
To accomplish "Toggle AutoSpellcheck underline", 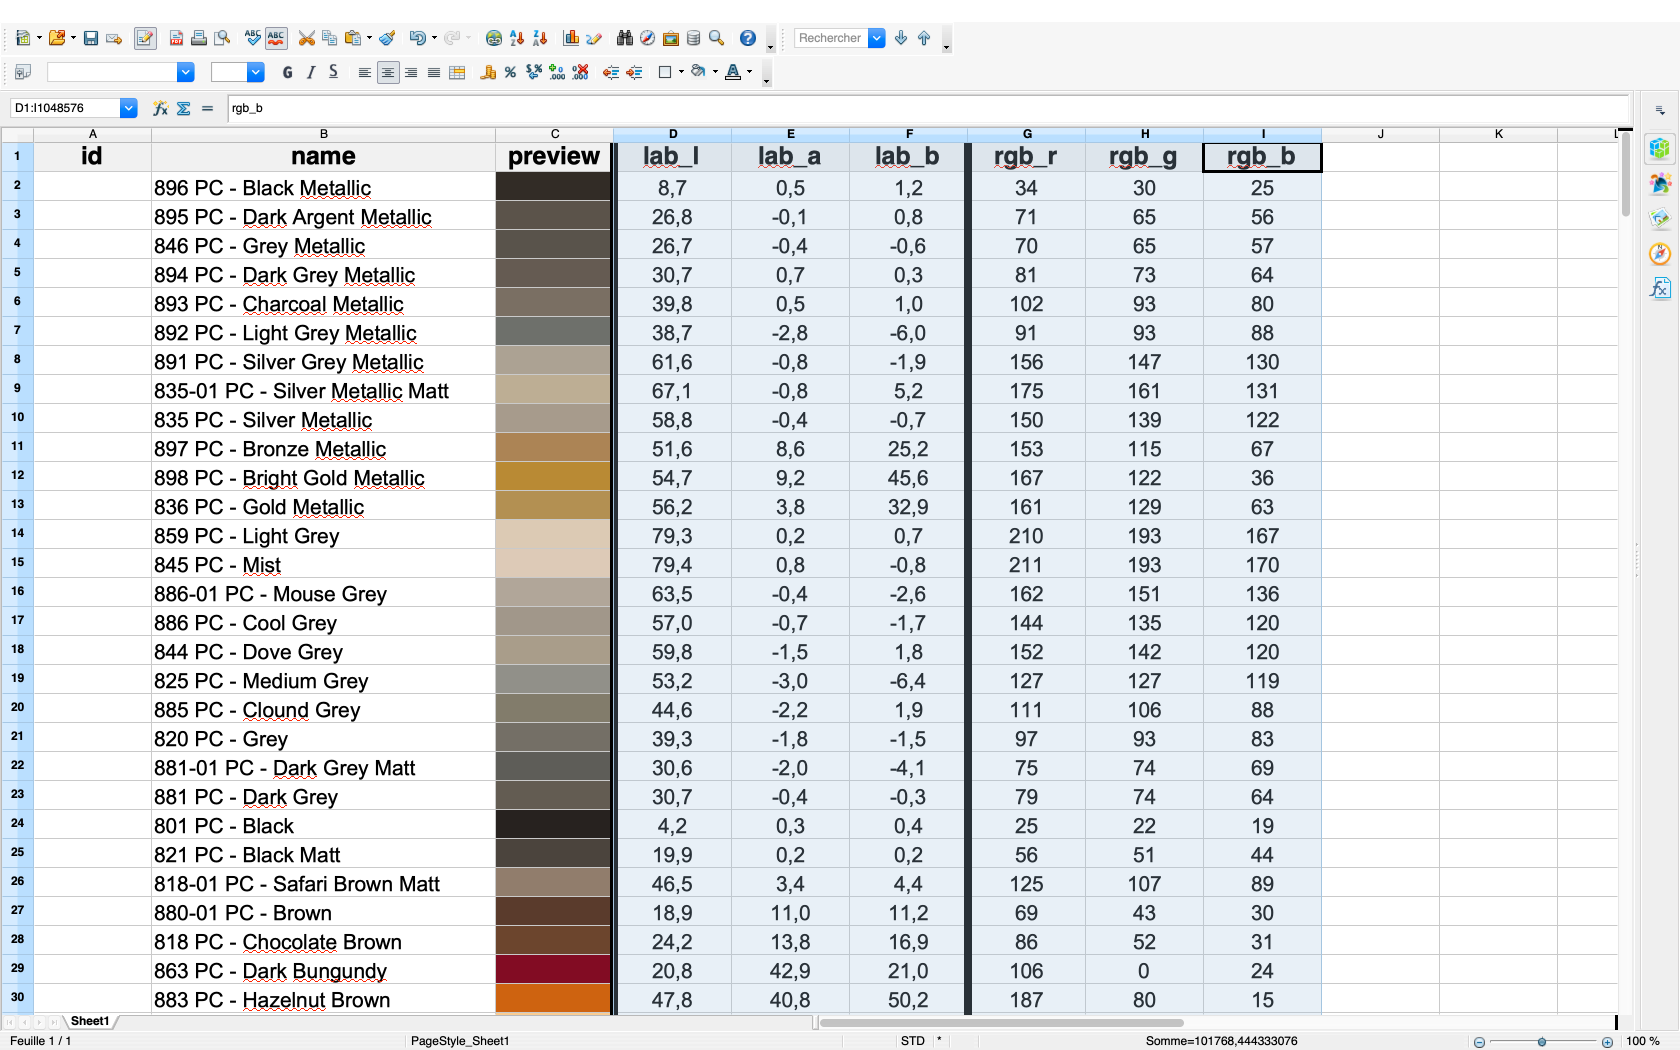I will (x=276, y=38).
